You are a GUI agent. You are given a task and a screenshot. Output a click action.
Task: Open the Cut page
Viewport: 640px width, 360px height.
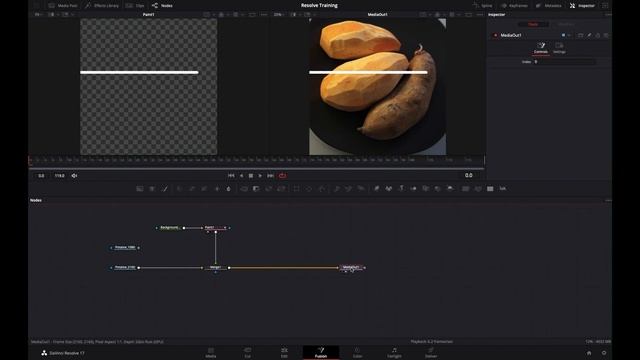[247, 353]
